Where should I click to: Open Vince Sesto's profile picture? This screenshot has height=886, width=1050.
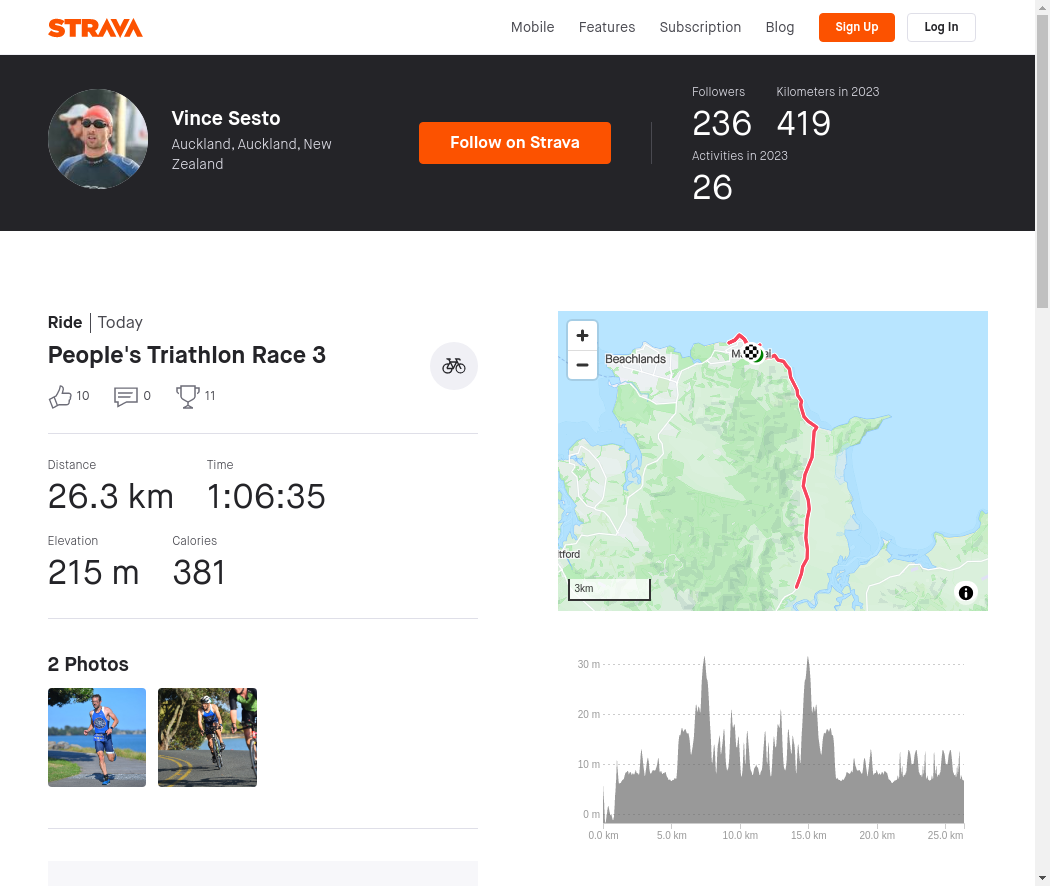coord(98,139)
